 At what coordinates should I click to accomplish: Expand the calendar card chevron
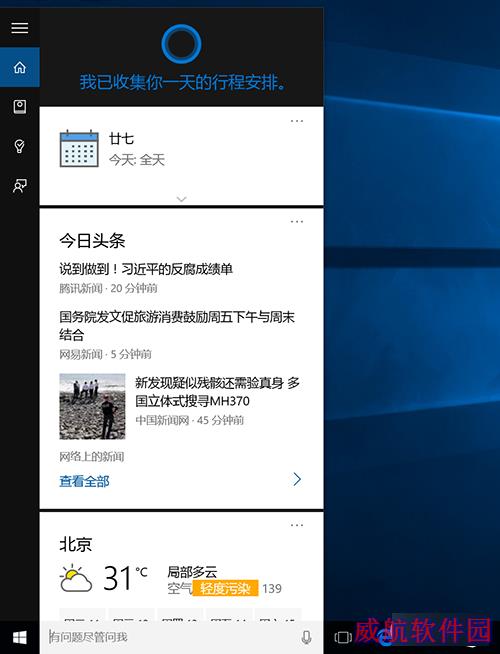click(181, 199)
